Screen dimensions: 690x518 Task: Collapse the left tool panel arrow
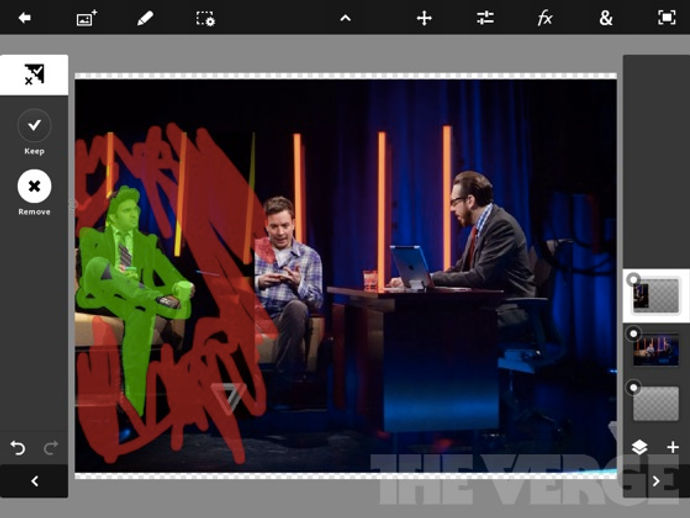34,481
